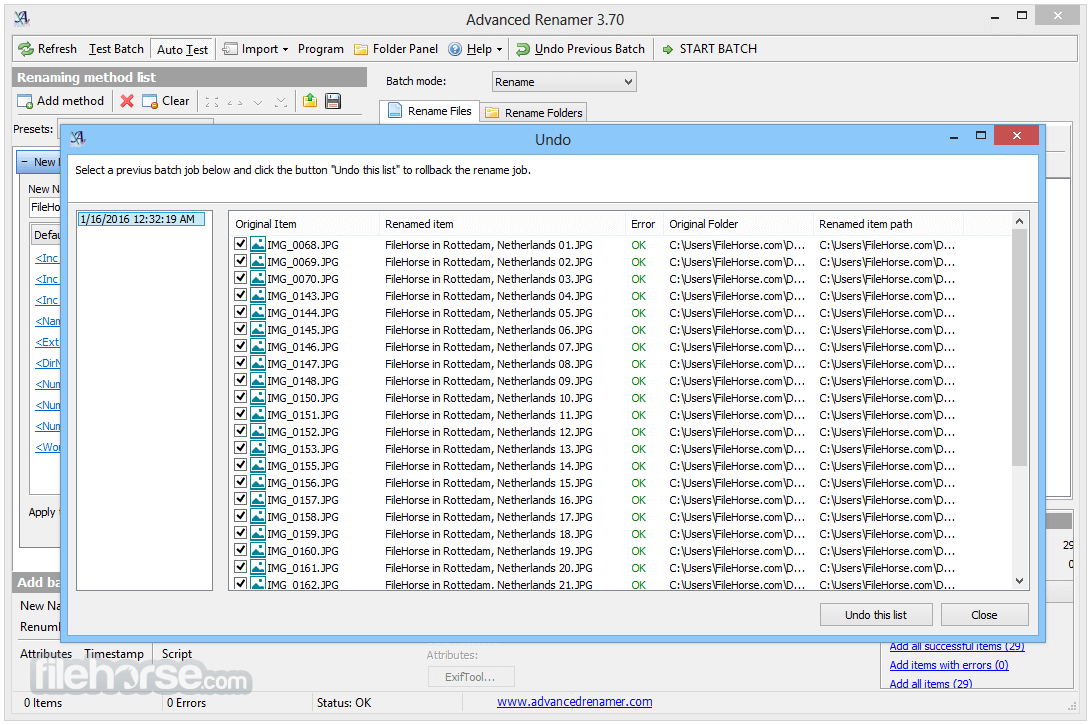The height and width of the screenshot is (725, 1091).
Task: Sort by the Original Item column header
Action: (x=305, y=224)
